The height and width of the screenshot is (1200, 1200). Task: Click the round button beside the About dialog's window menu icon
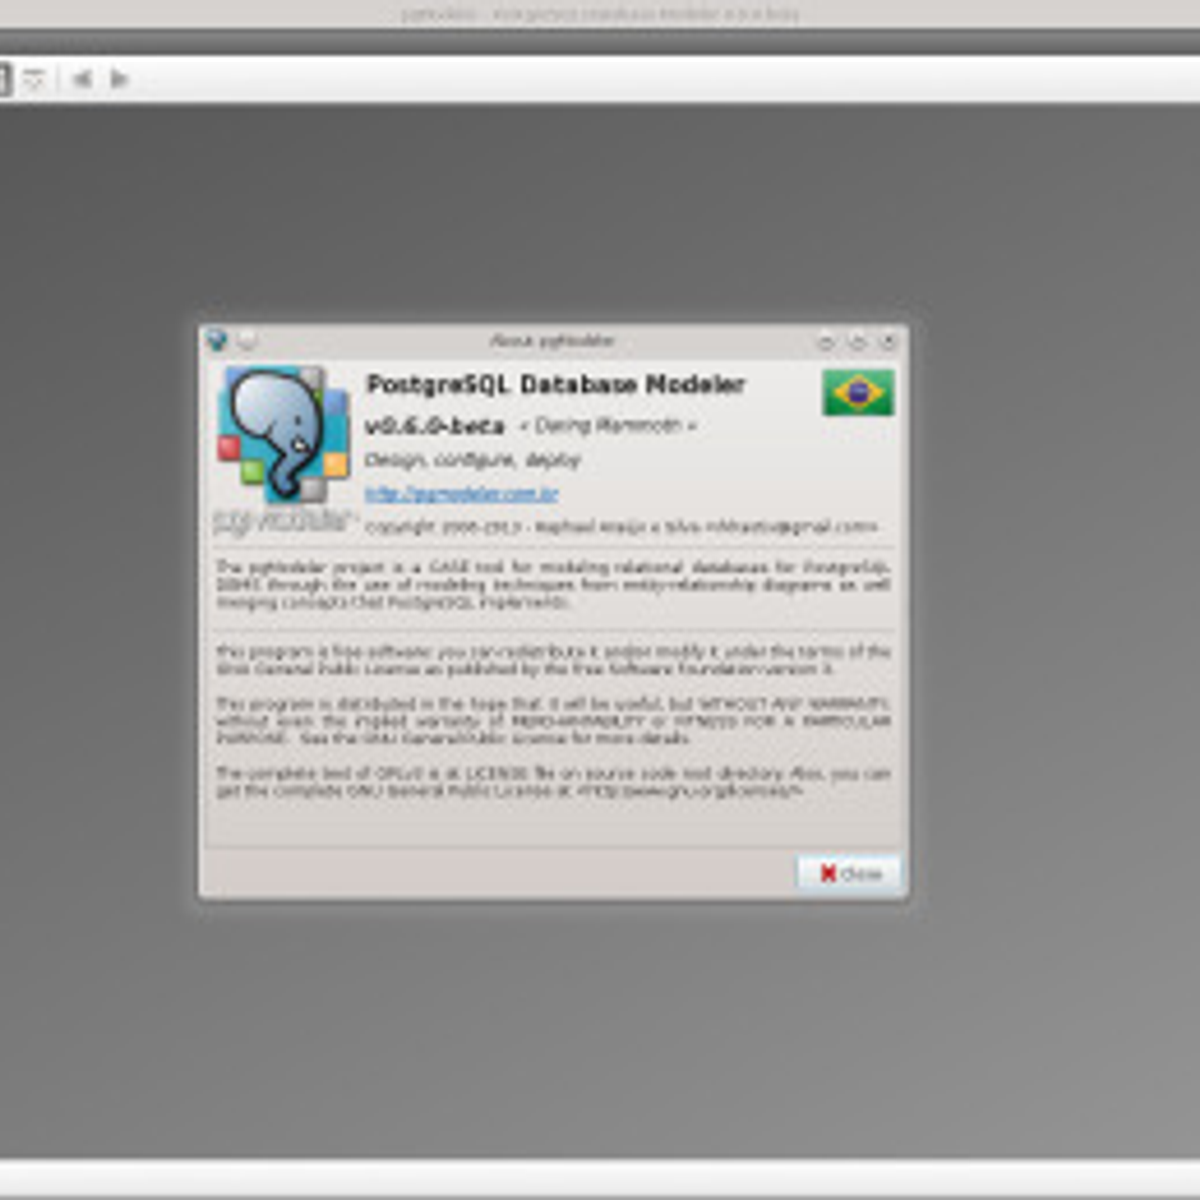tap(246, 341)
